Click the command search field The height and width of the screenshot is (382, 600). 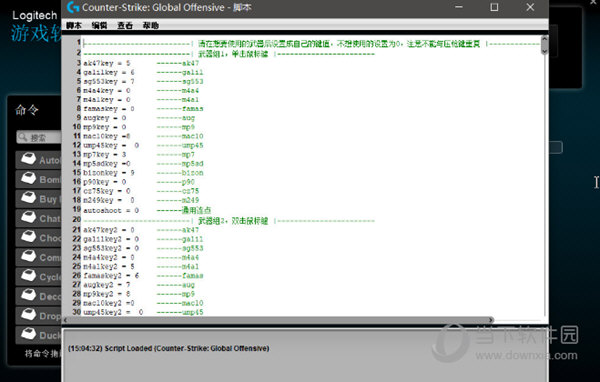[39, 137]
